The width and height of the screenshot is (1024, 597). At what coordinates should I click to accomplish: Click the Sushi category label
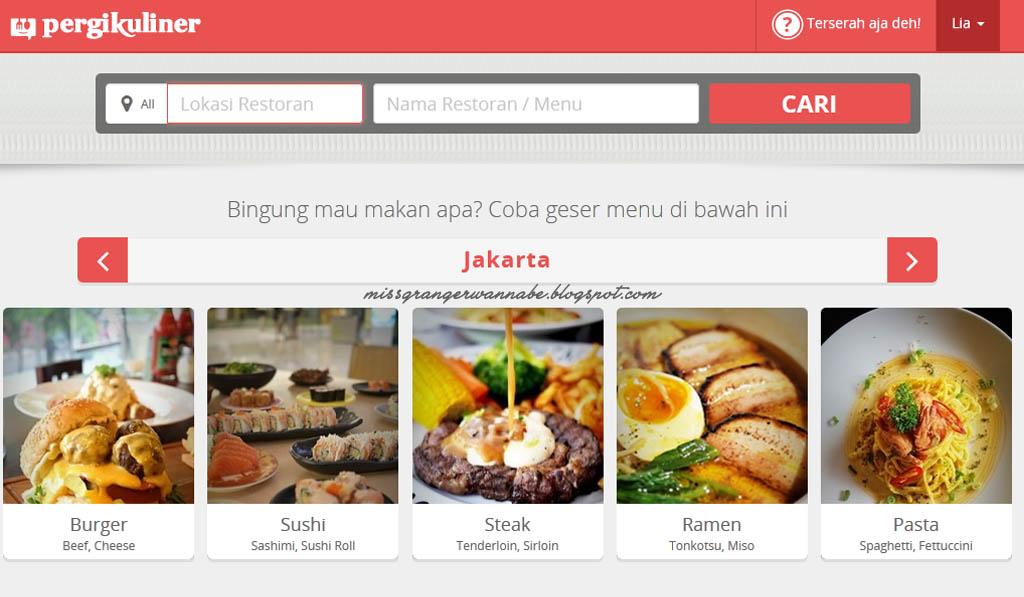tap(303, 524)
